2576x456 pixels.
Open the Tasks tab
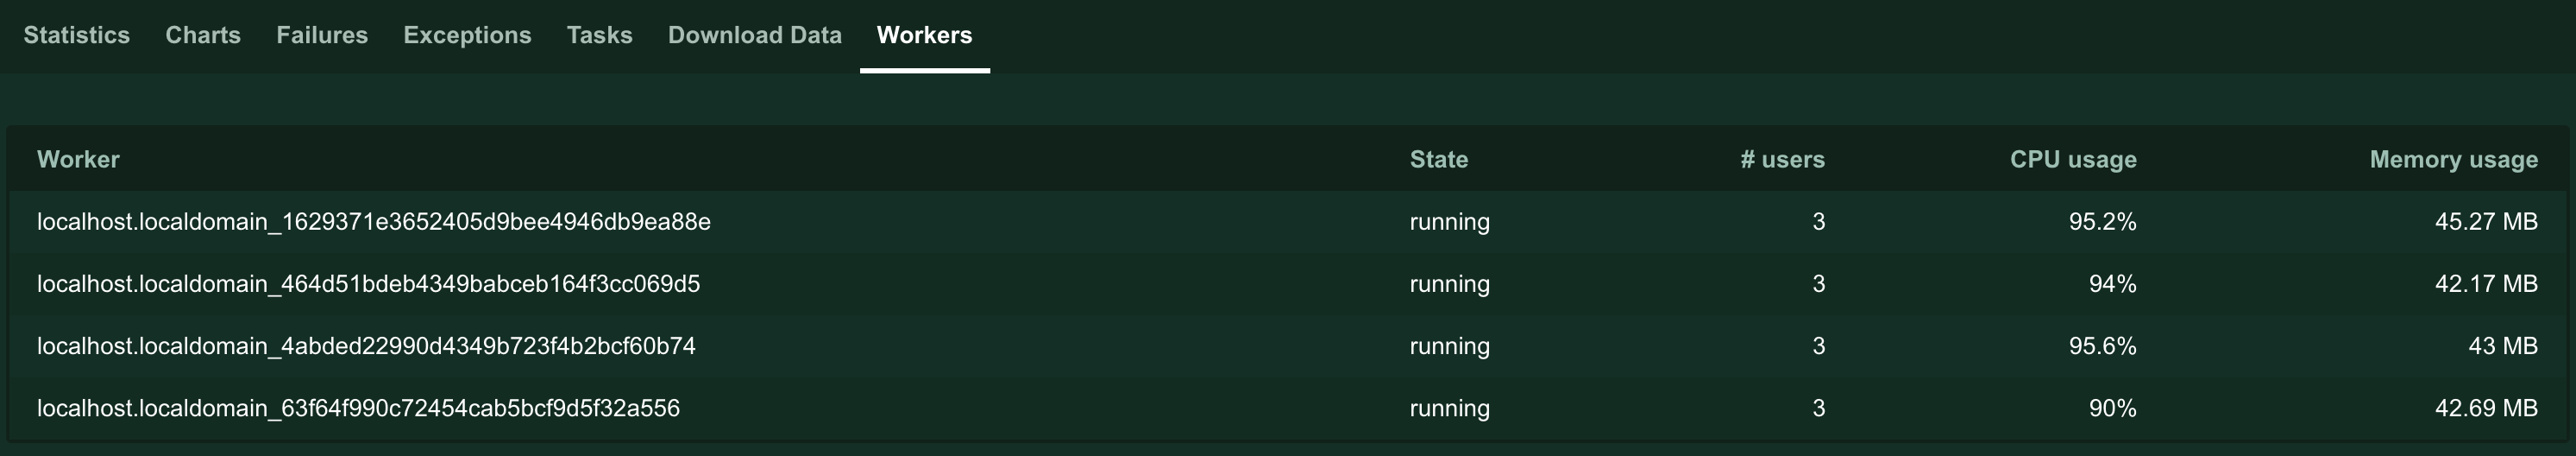tap(599, 35)
